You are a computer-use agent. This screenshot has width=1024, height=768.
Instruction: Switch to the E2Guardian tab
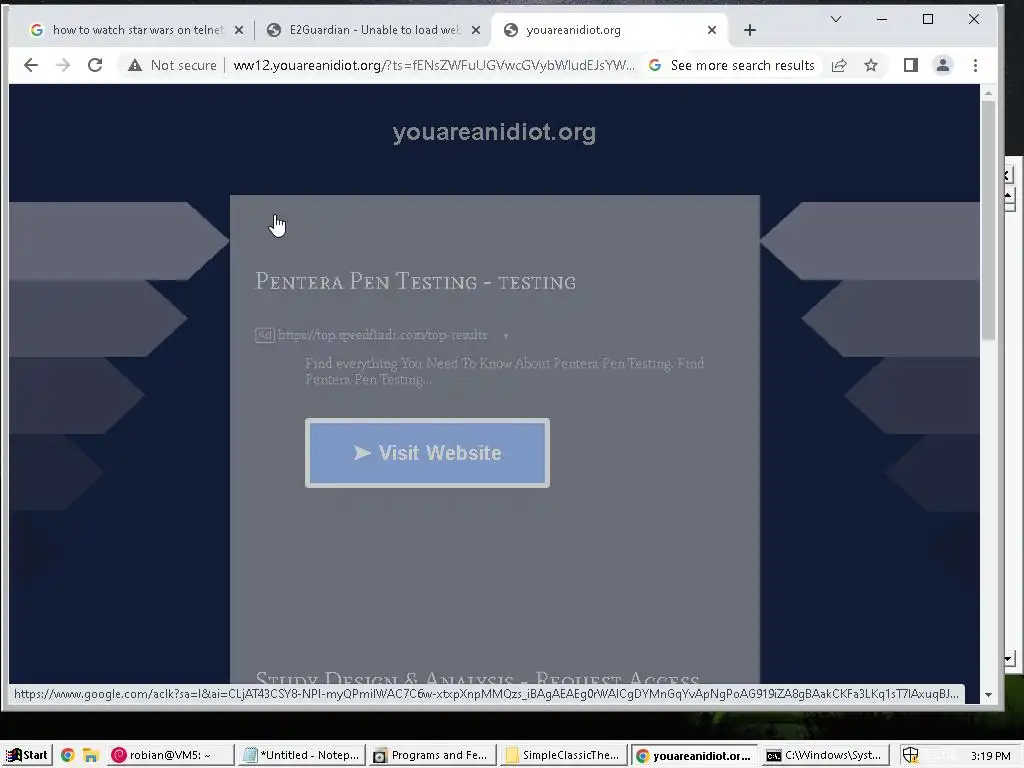(375, 30)
